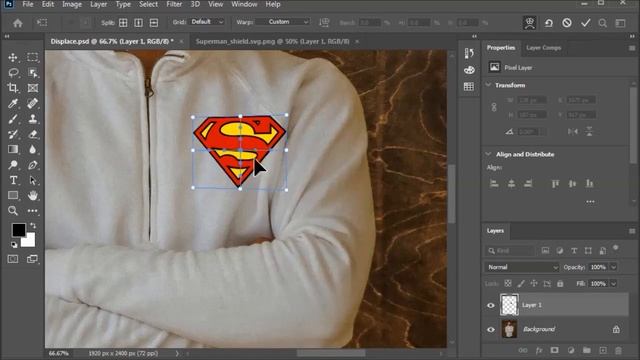Delete layer with trash icon
The image size is (640, 360).
[618, 350]
